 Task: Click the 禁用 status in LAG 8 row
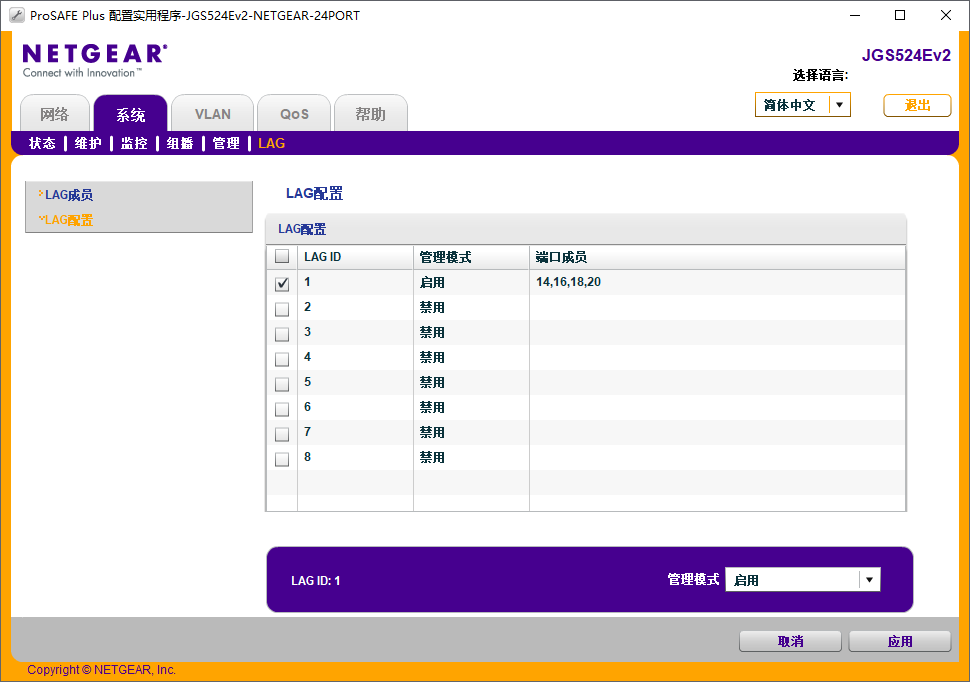pyautogui.click(x=432, y=457)
